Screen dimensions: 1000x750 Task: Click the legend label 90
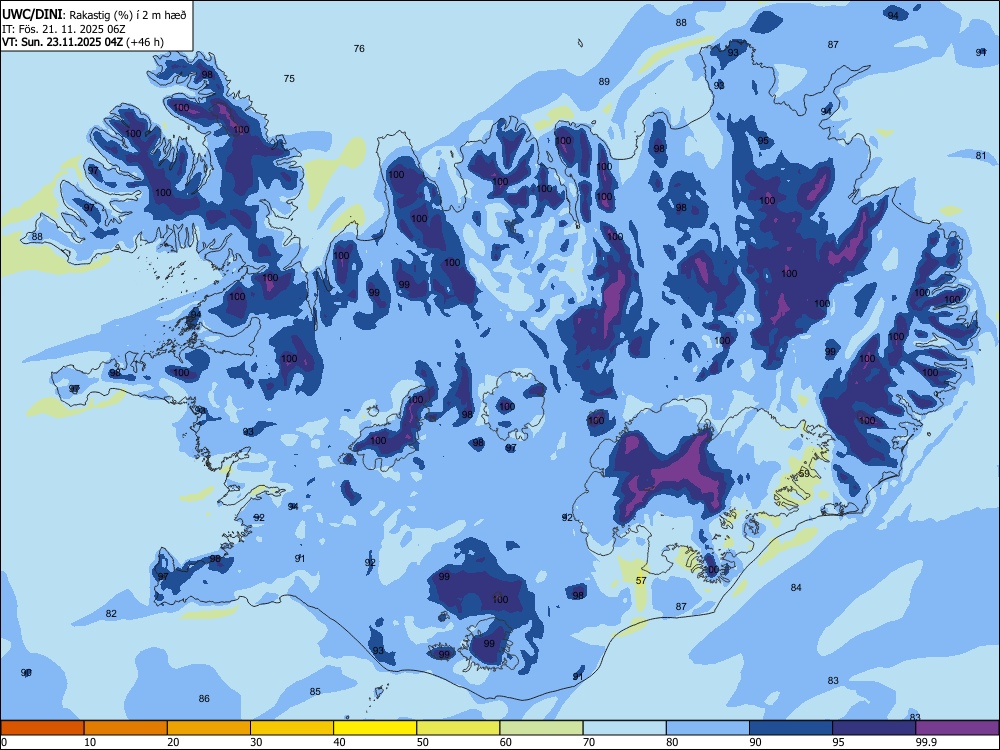pos(756,742)
